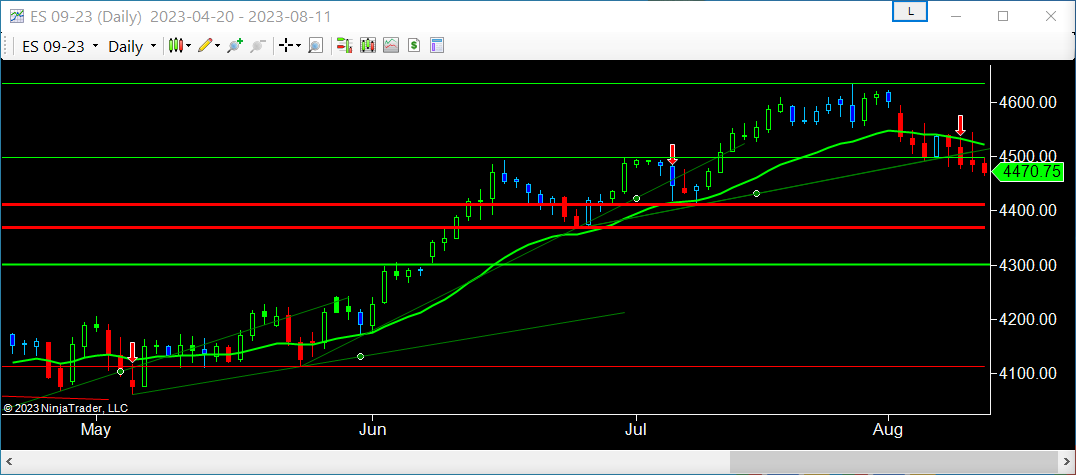Screen dimensions: 1076x475
Task: Select the red down-arrow marker in August
Action: [960, 125]
